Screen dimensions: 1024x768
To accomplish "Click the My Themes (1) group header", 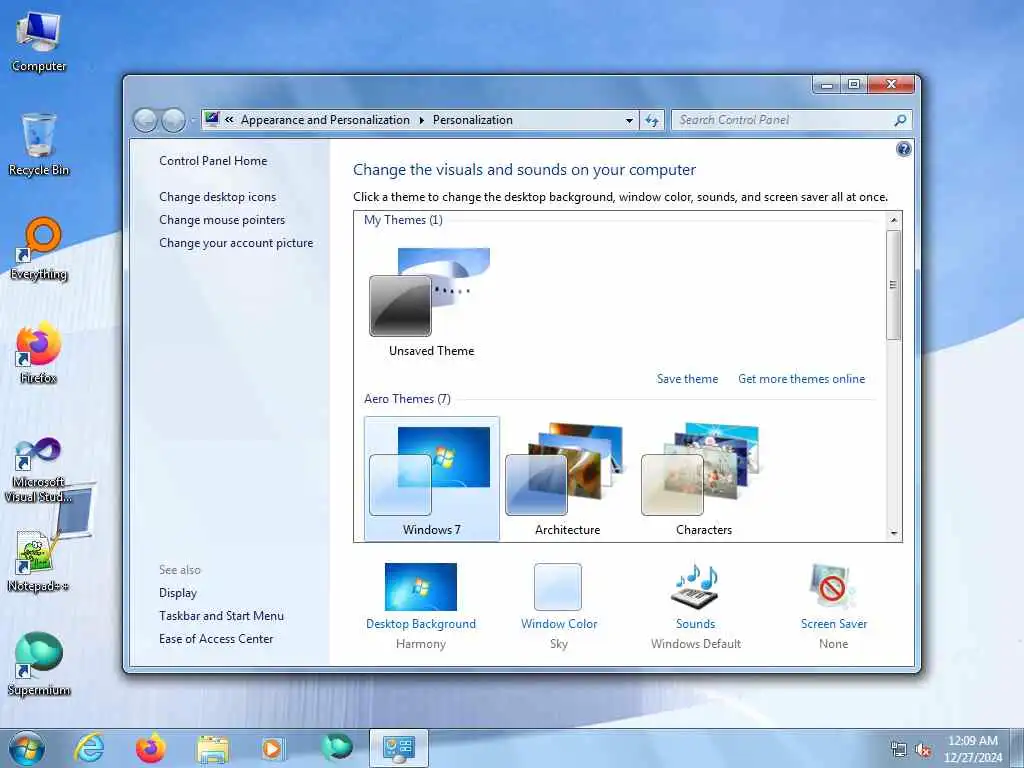I will 403,220.
